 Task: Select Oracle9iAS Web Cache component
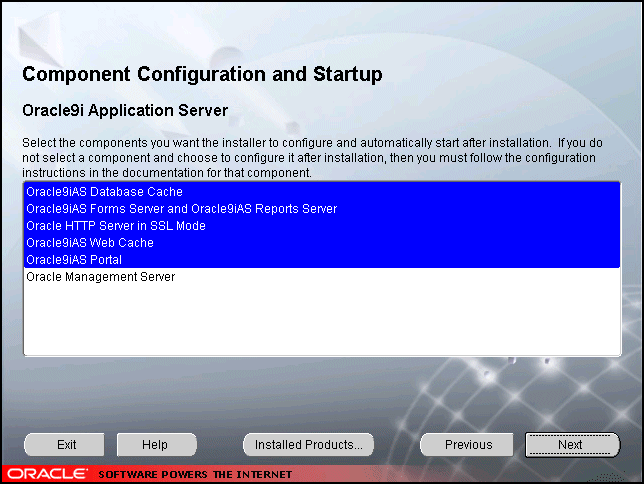point(322,243)
